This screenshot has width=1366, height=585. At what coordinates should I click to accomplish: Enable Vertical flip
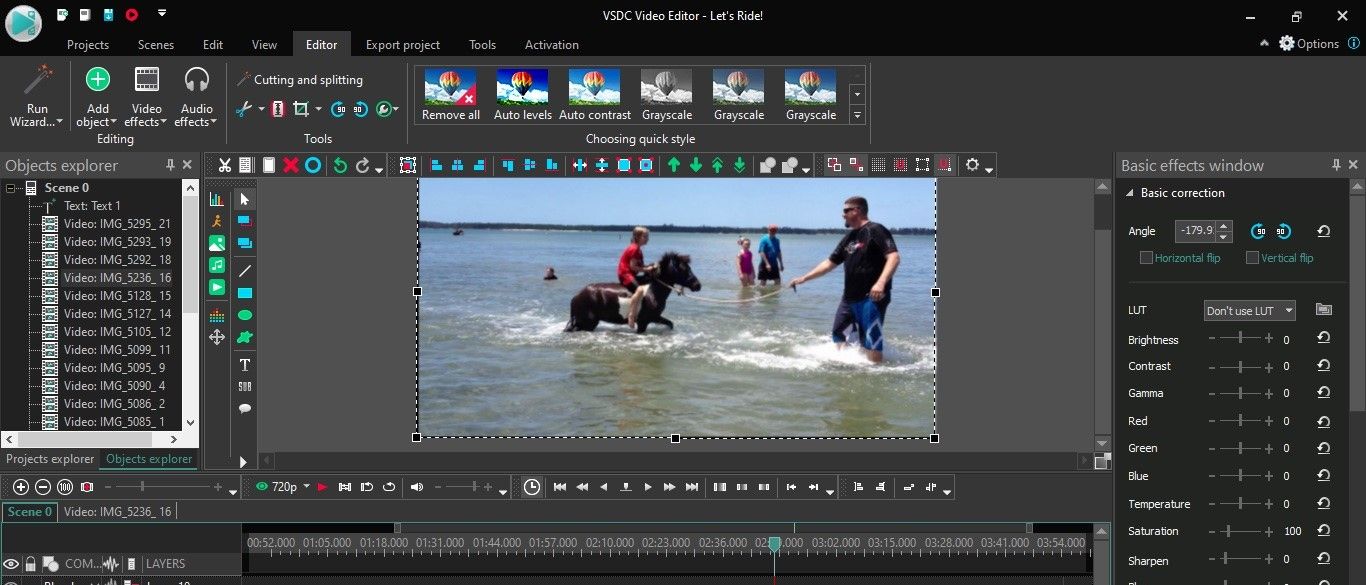(1252, 257)
